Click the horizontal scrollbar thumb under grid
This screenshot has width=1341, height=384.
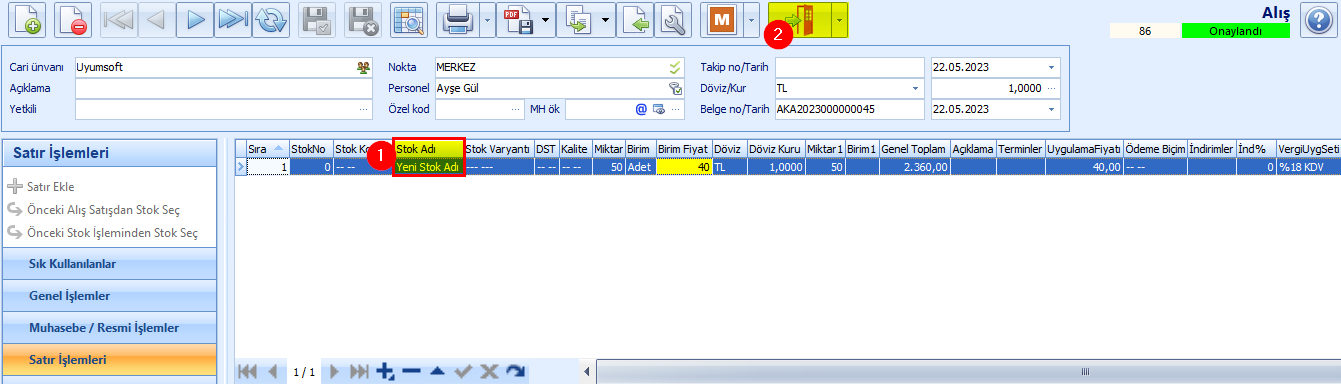coord(1085,372)
